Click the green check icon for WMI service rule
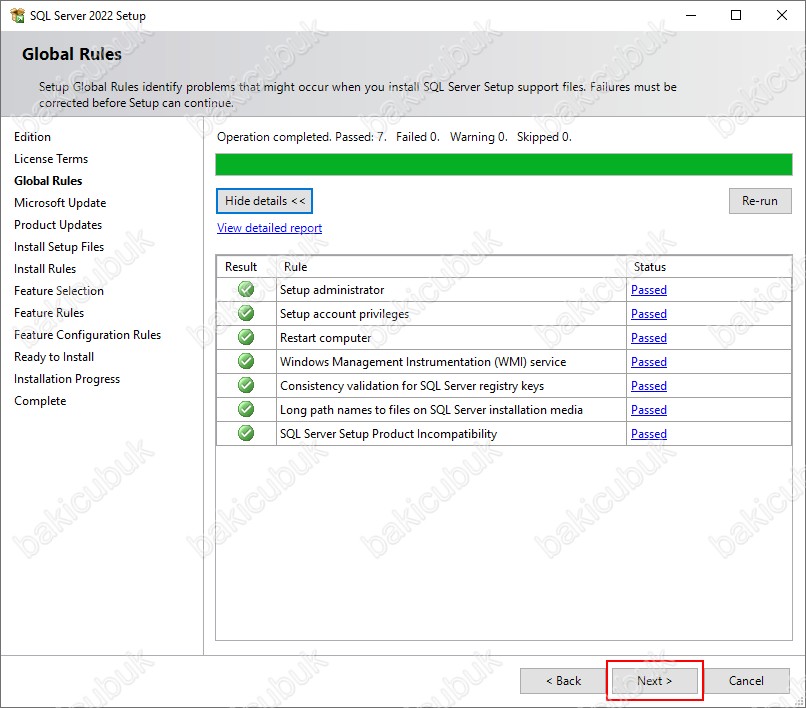Image resolution: width=806 pixels, height=708 pixels. pos(246,361)
